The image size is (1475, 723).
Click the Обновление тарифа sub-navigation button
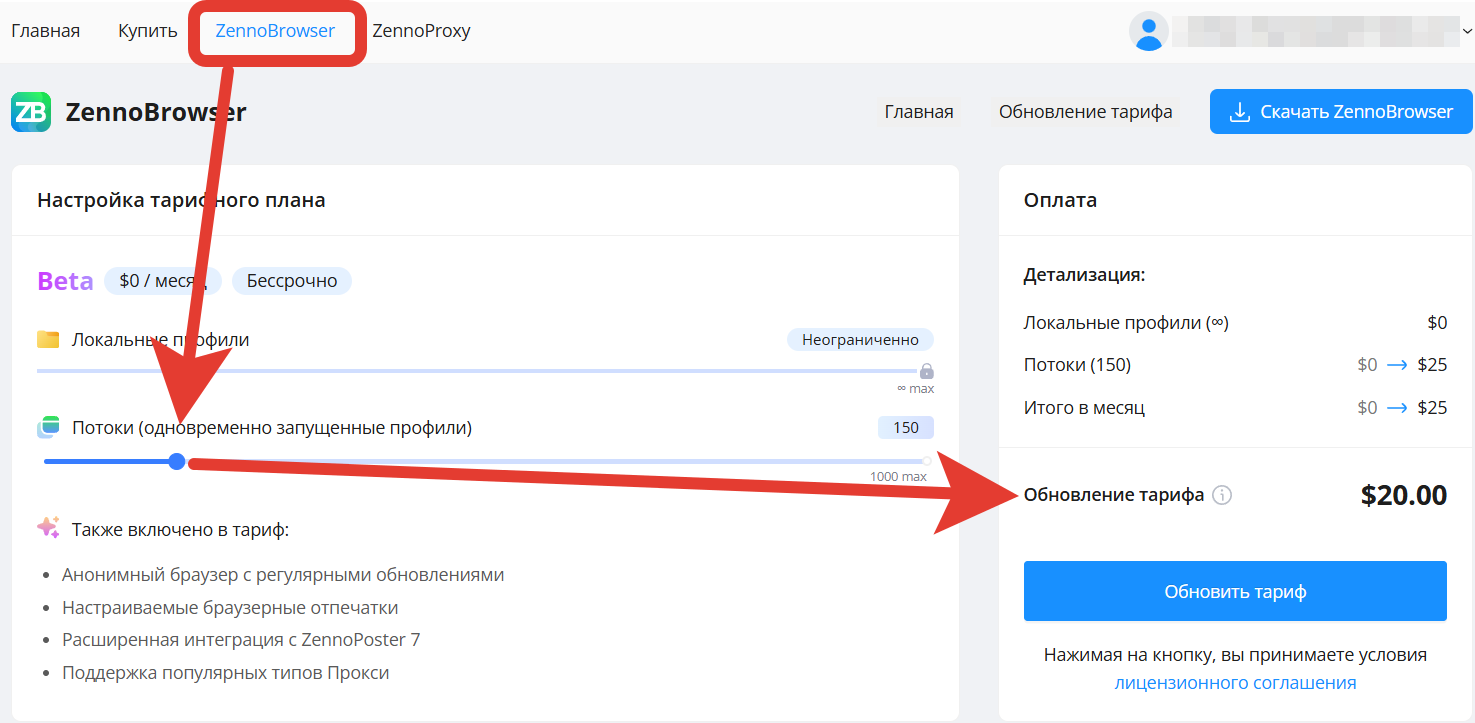(x=1085, y=112)
